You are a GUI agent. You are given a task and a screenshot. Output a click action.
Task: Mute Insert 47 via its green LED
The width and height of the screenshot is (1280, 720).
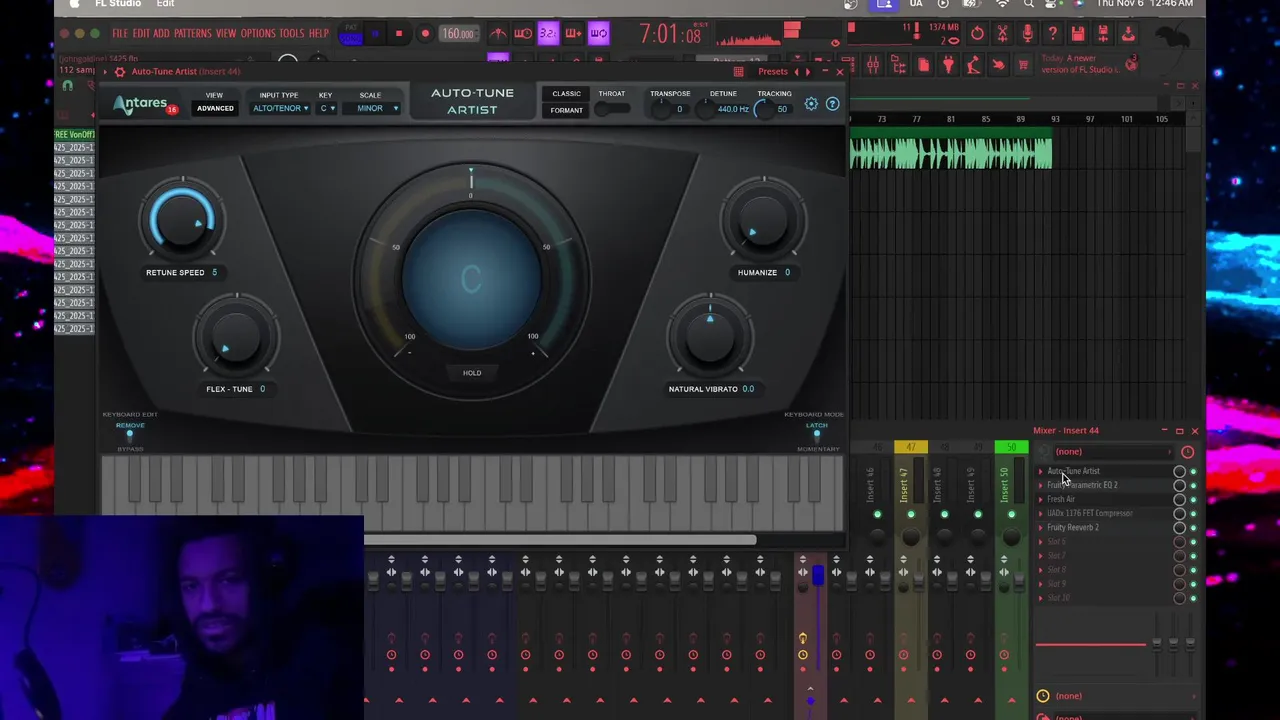[911, 515]
